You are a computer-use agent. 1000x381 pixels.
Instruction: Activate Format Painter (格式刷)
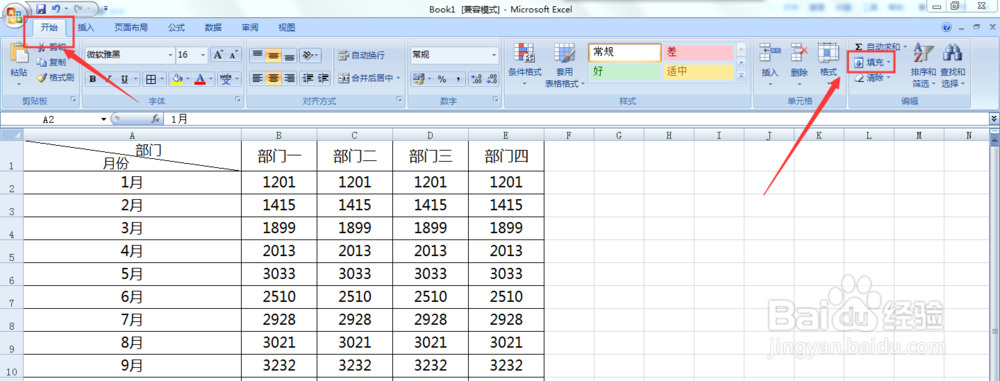55,77
